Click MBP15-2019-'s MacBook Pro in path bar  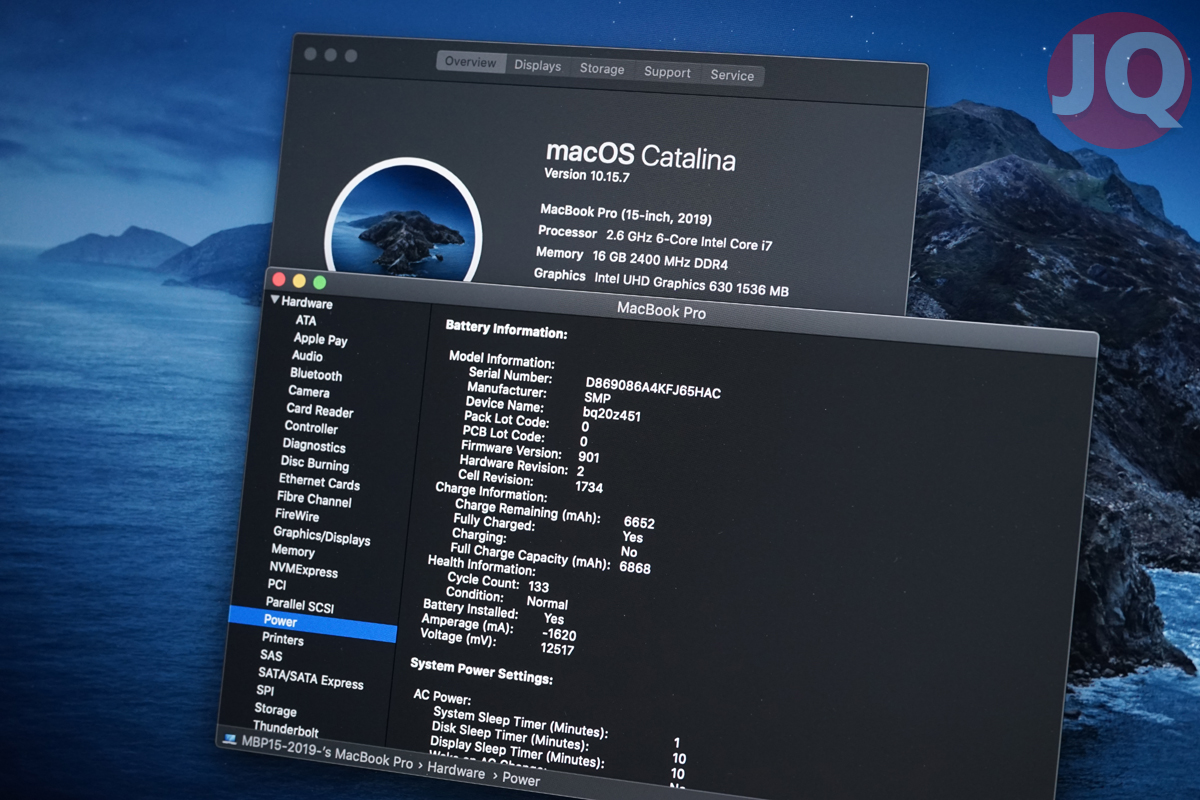click(x=327, y=753)
